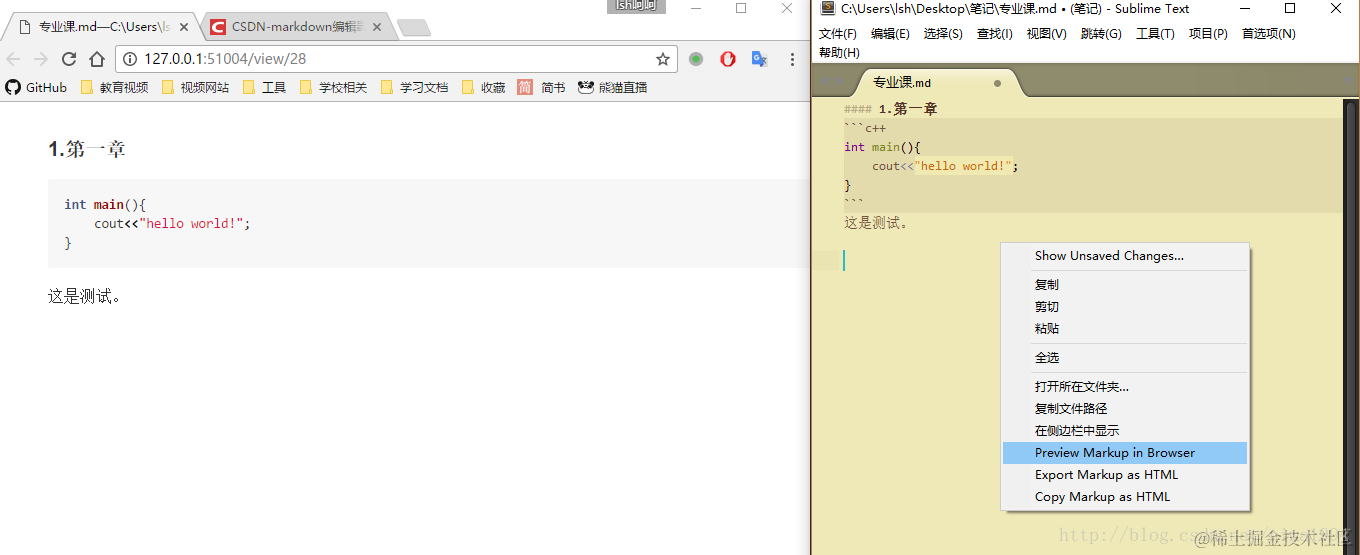This screenshot has width=1360, height=555.
Task: Click 这是测试。 line in Sublime editor
Action: pos(876,223)
